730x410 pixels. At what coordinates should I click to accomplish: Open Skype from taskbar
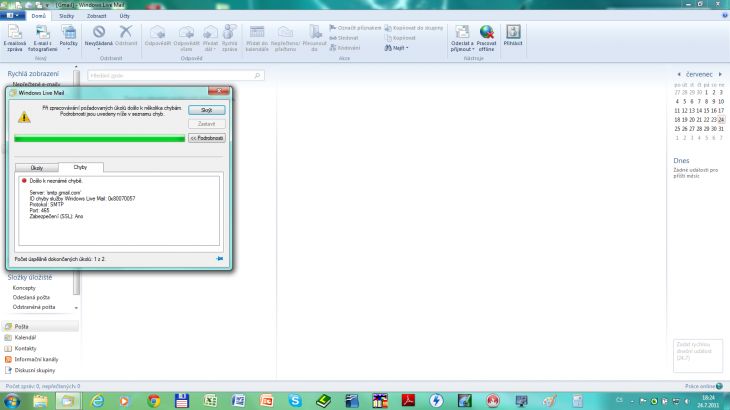coord(295,401)
